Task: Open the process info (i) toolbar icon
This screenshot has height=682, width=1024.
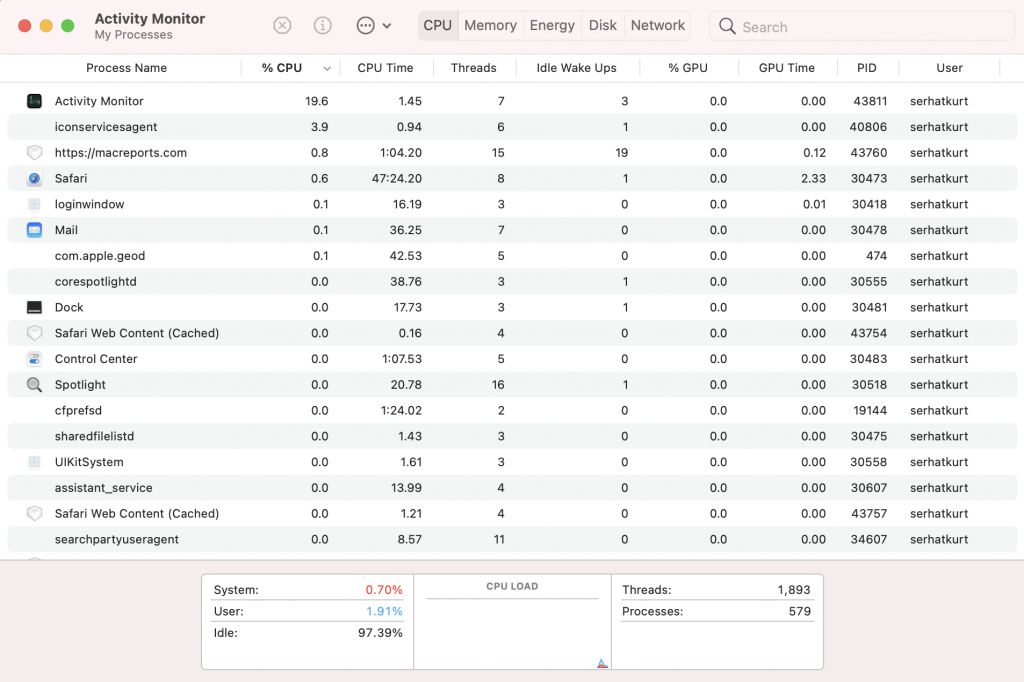Action: tap(323, 25)
